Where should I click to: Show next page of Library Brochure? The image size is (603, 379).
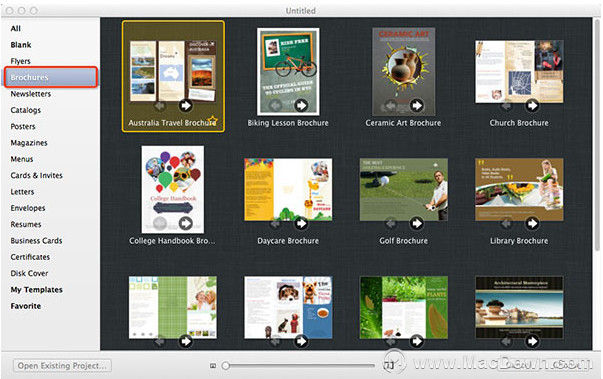click(x=532, y=223)
